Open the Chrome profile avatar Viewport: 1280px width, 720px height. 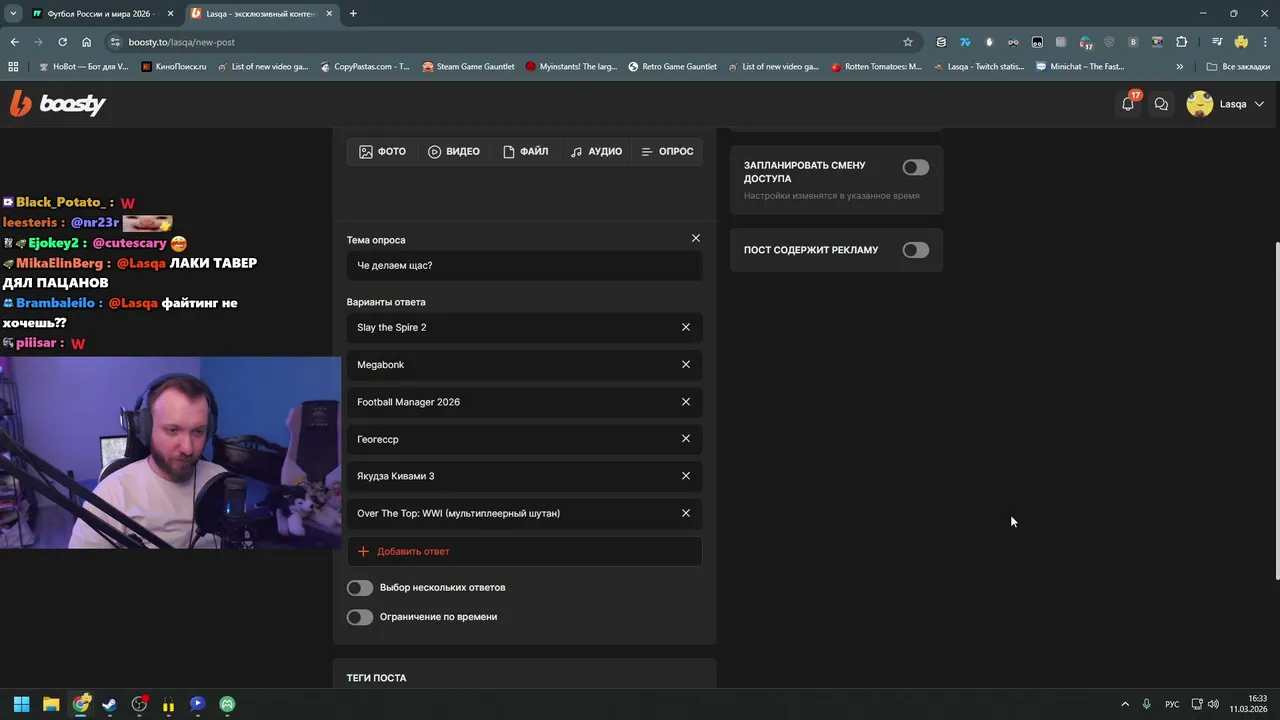coord(1241,42)
